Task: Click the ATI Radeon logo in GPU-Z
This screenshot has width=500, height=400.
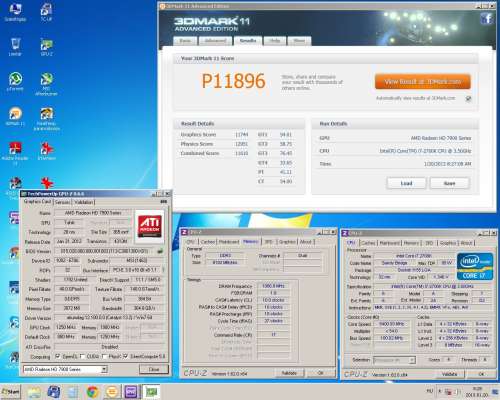Action: 150,226
